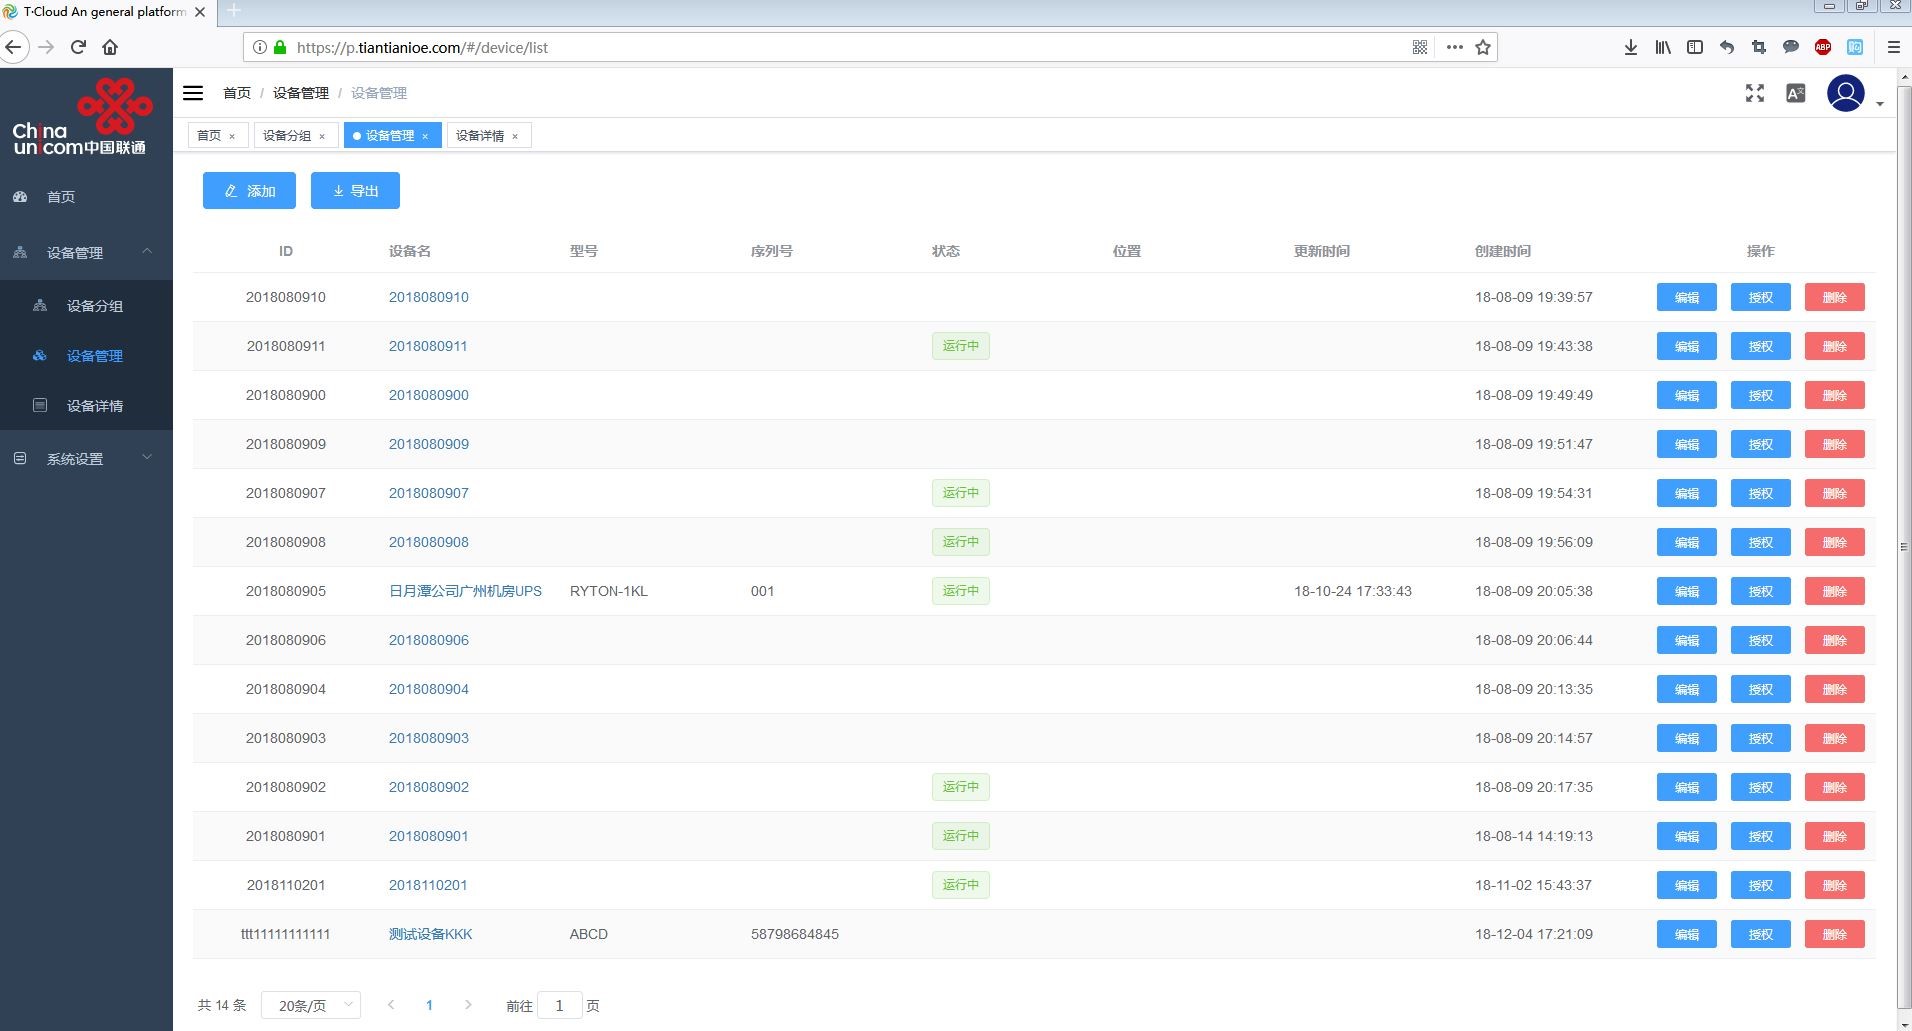Open the browser downloads icon
Image resolution: width=1912 pixels, height=1031 pixels.
pyautogui.click(x=1630, y=47)
